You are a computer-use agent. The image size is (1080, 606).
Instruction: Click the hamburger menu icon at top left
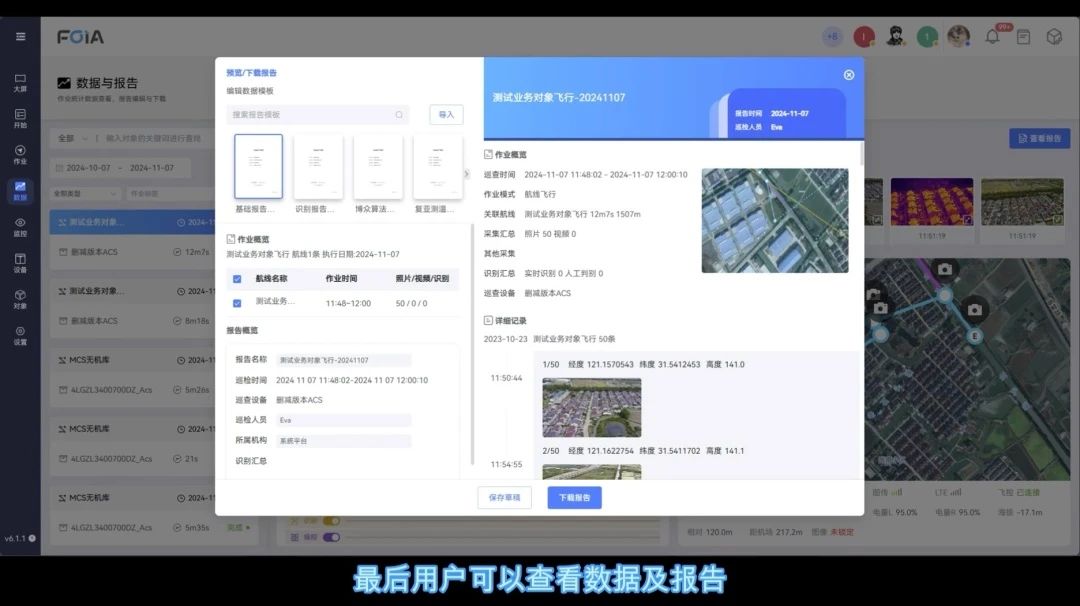[20, 37]
